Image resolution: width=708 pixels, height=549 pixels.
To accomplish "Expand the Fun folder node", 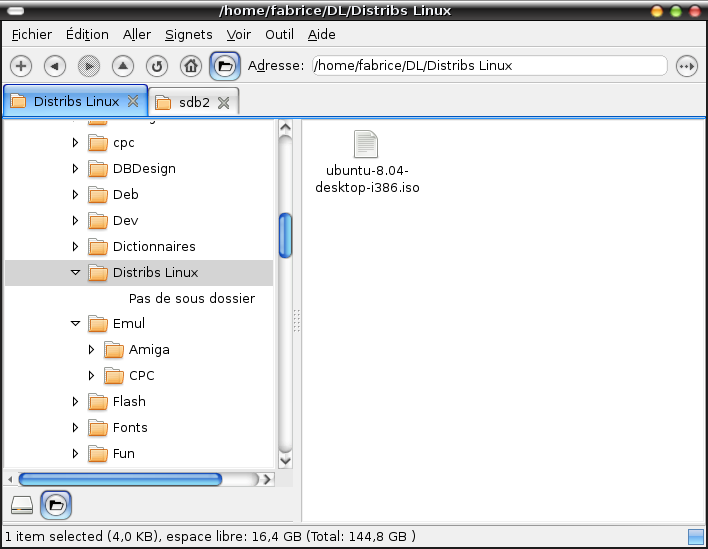I will coord(75,453).
